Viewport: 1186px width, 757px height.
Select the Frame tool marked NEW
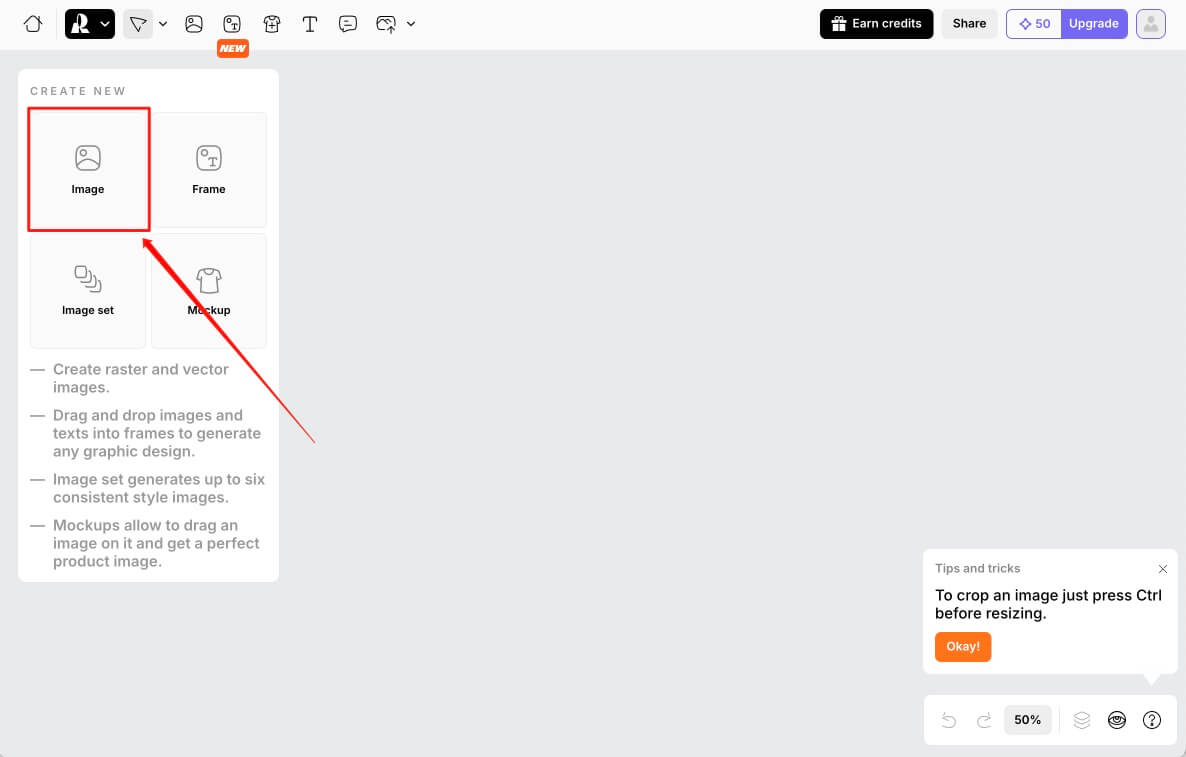(232, 24)
